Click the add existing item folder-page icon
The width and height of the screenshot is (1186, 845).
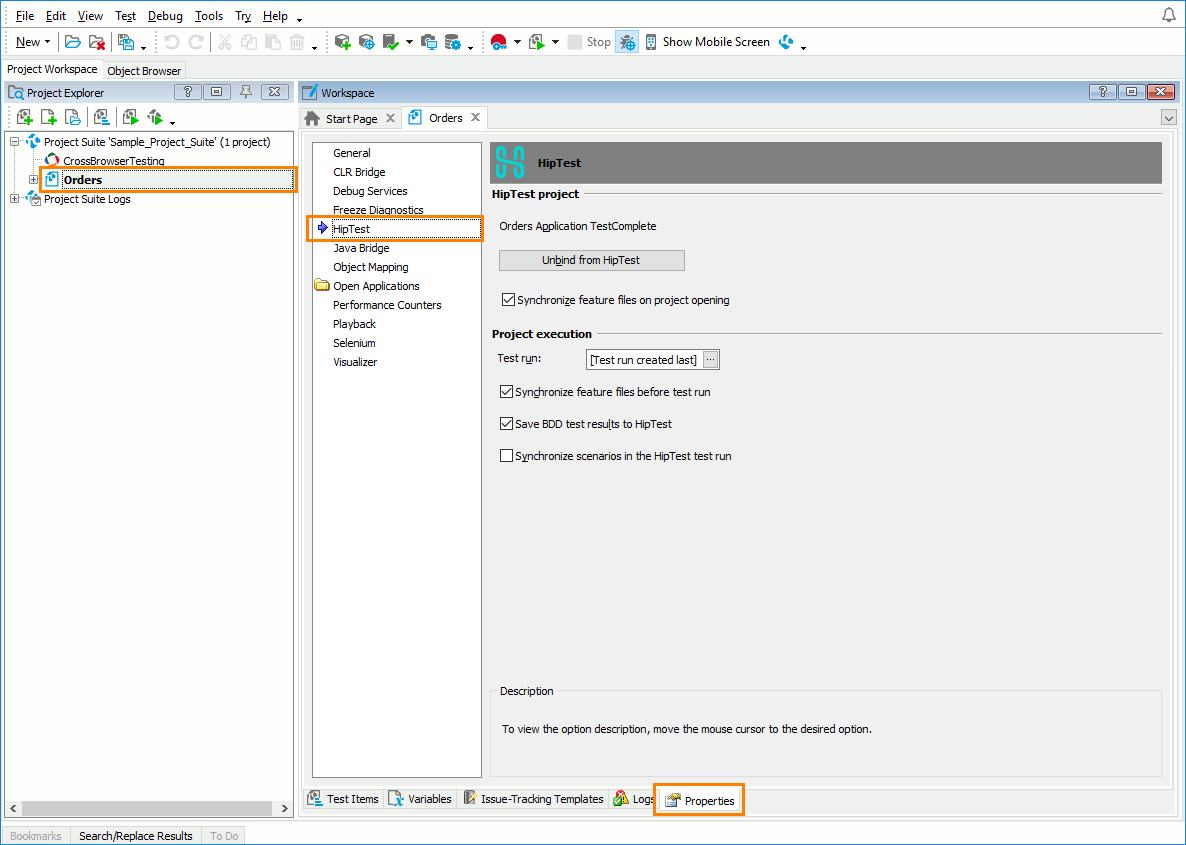pyautogui.click(x=73, y=117)
